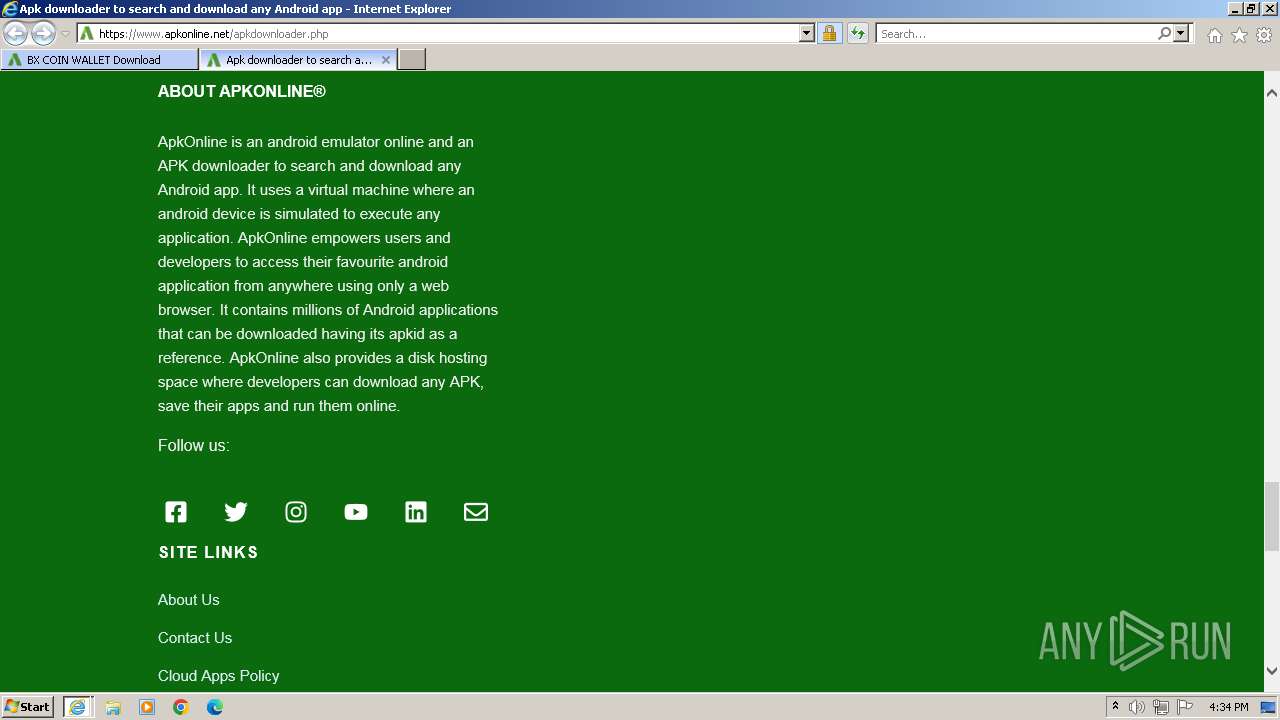The height and width of the screenshot is (720, 1280).
Task: Click the scrollbar up arrow
Action: (1272, 92)
